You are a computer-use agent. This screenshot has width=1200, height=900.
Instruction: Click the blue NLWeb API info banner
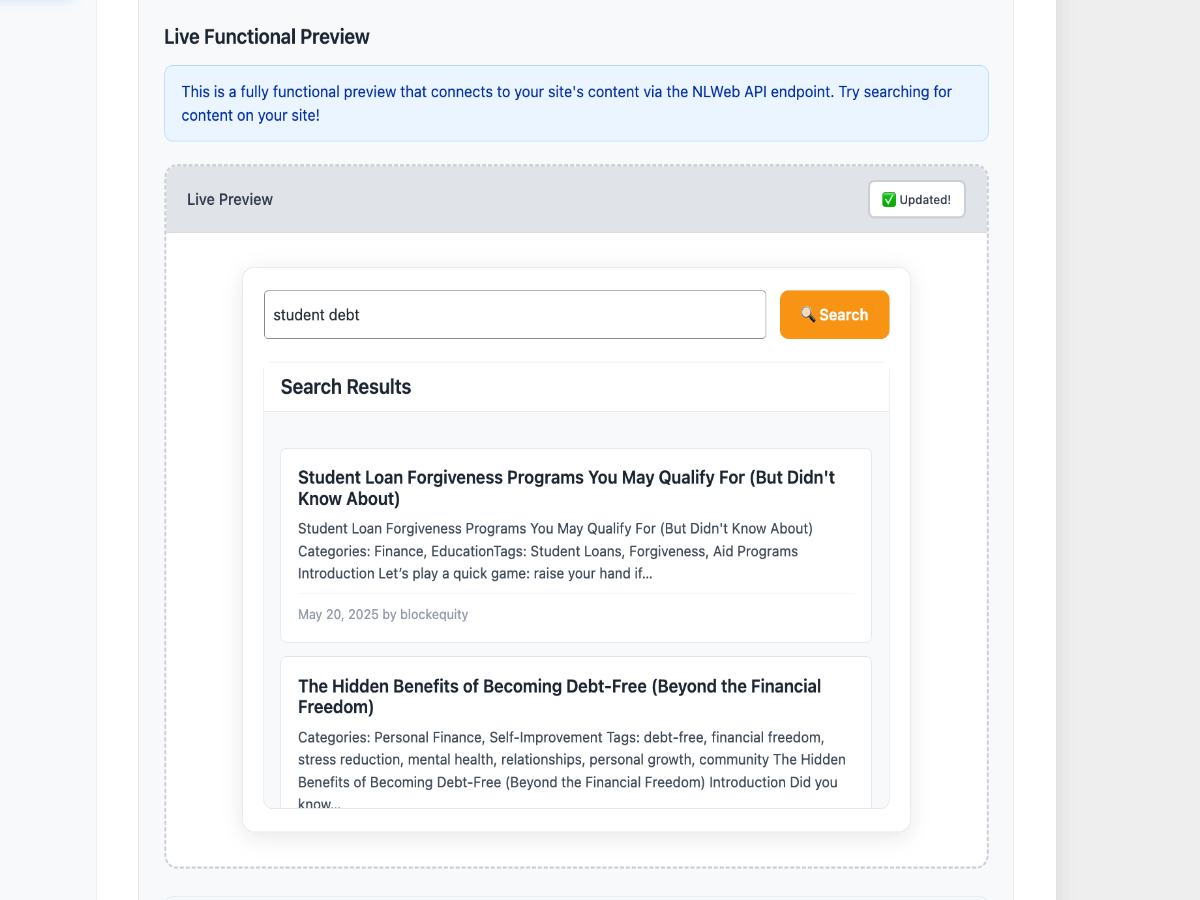(576, 104)
